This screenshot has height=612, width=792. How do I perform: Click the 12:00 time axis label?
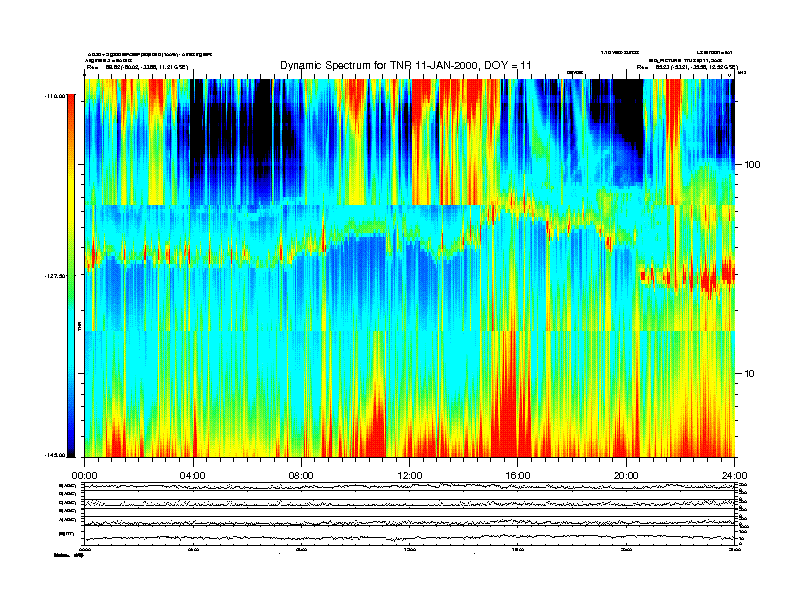[410, 475]
